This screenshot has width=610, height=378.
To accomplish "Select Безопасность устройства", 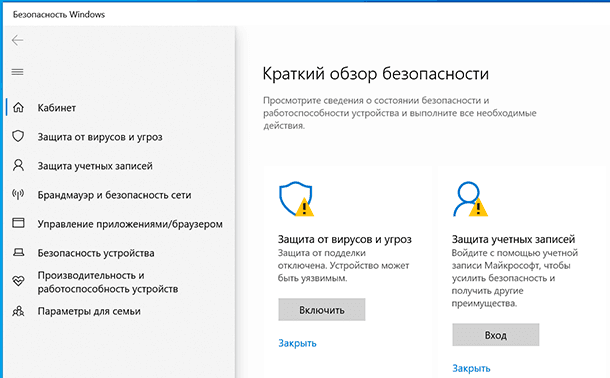I will 96,253.
